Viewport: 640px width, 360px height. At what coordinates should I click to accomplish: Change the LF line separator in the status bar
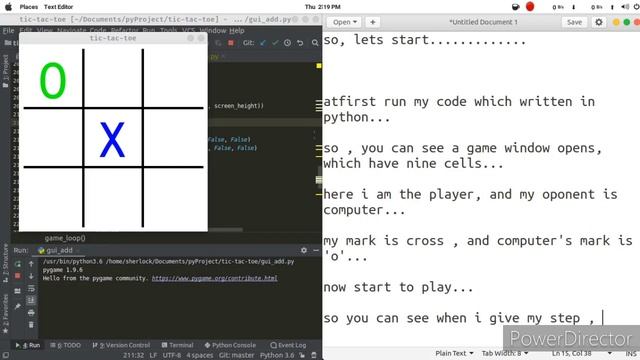[153, 356]
